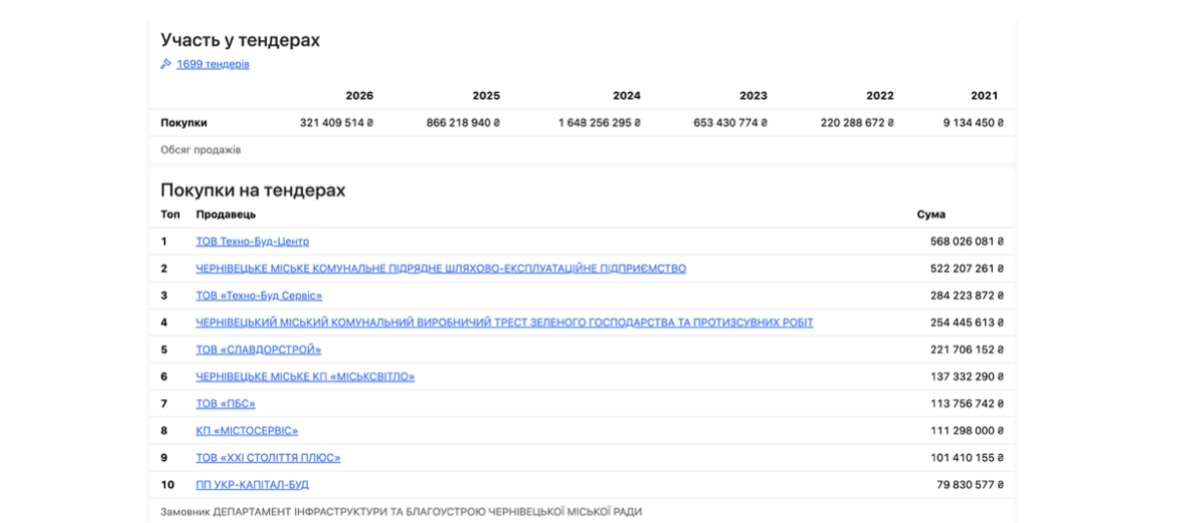The image size is (1179, 523).
Task: Open ЧЕРНІВЕЦЬКЕ МІСЬКЕ КОМУНАЛЬНЕ ПІДРЯДНЕ ШЛЯХОВО-ЕКСПЛУАТАЦІЙНЕ ПІДПРИЄМСТВО link
Action: tap(441, 269)
